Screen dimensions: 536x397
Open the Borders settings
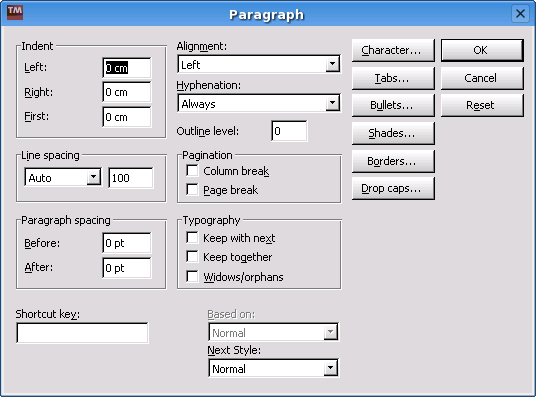click(393, 161)
